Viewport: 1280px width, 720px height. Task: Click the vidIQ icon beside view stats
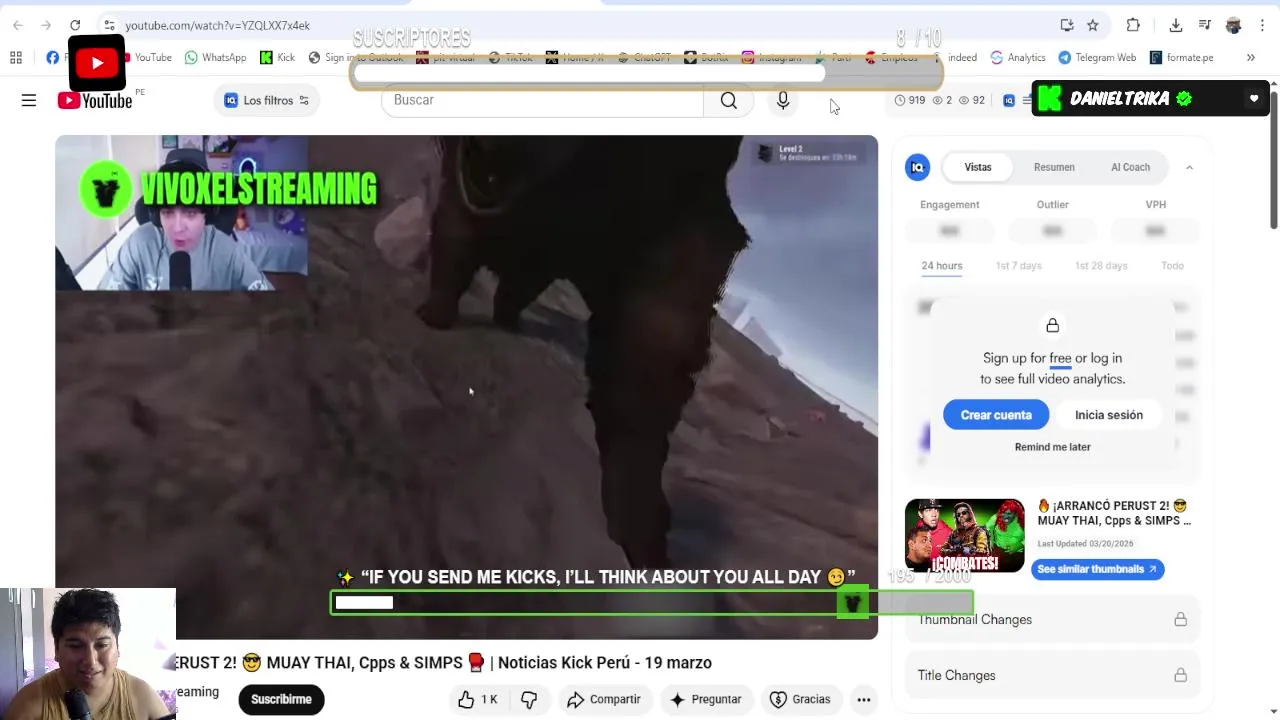[x=1009, y=100]
